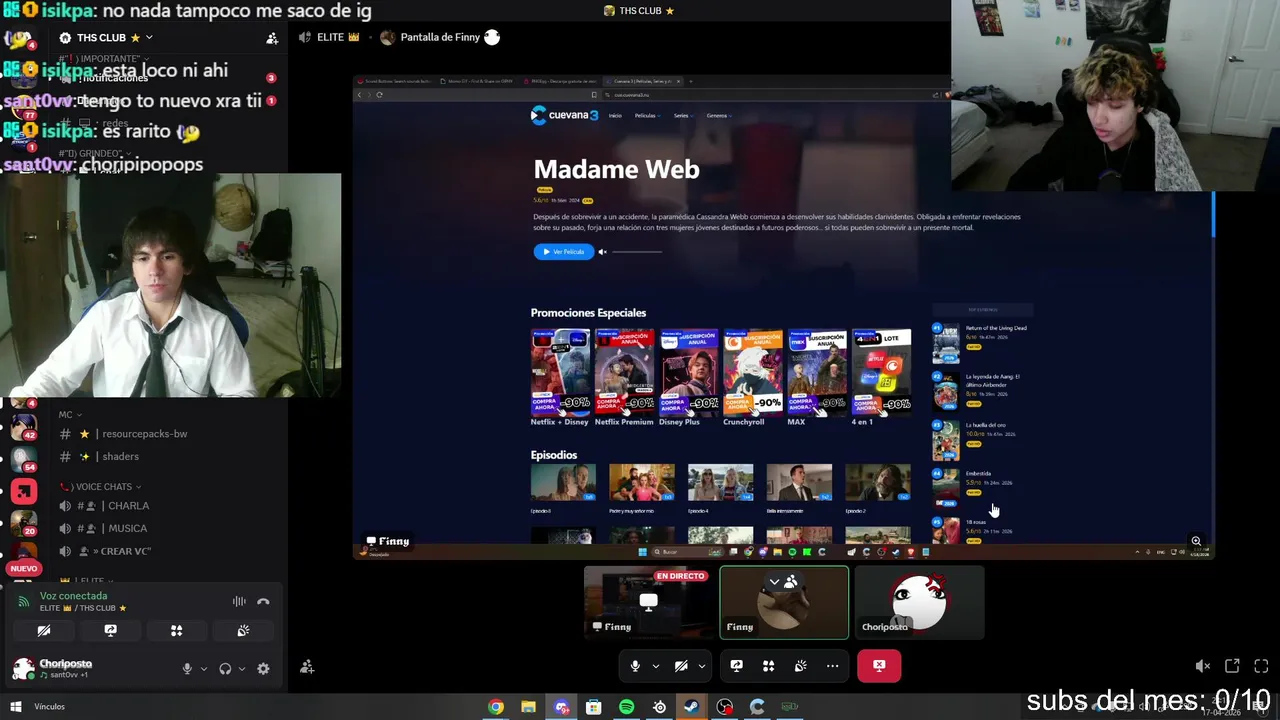The height and width of the screenshot is (720, 1280).
Task: Toggle camera in call control bar
Action: coord(681,666)
